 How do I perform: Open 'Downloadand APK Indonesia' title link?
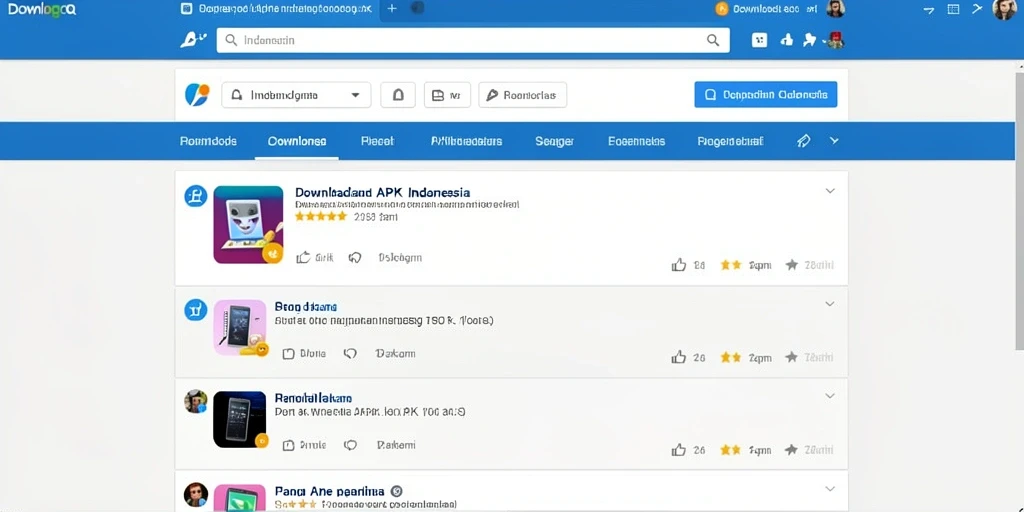tap(383, 193)
